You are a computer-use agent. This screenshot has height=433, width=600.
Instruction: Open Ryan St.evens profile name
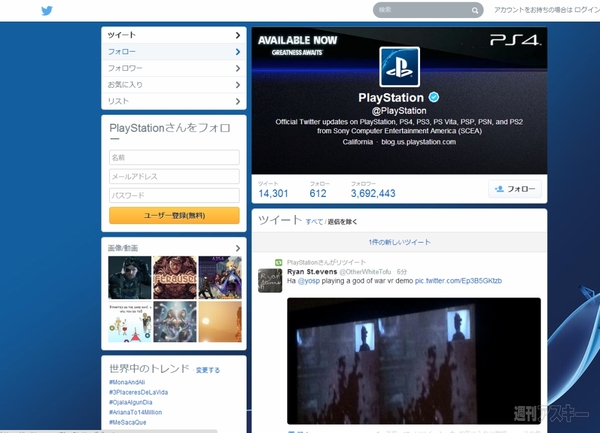(312, 272)
